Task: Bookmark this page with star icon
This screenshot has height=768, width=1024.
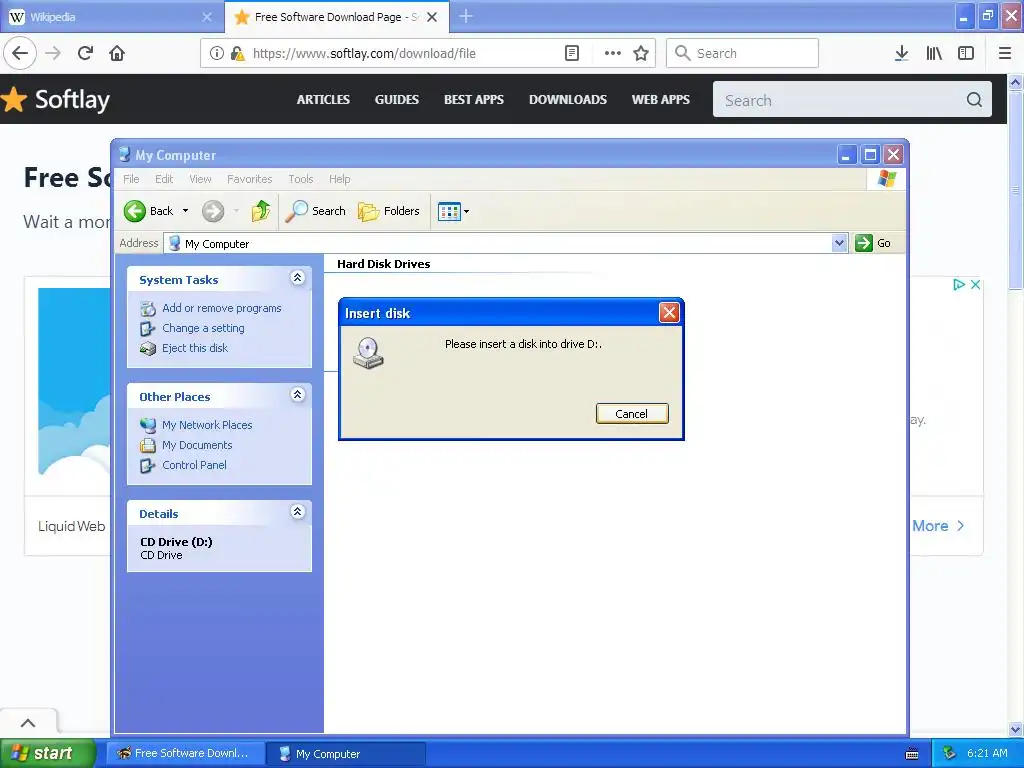Action: (641, 53)
